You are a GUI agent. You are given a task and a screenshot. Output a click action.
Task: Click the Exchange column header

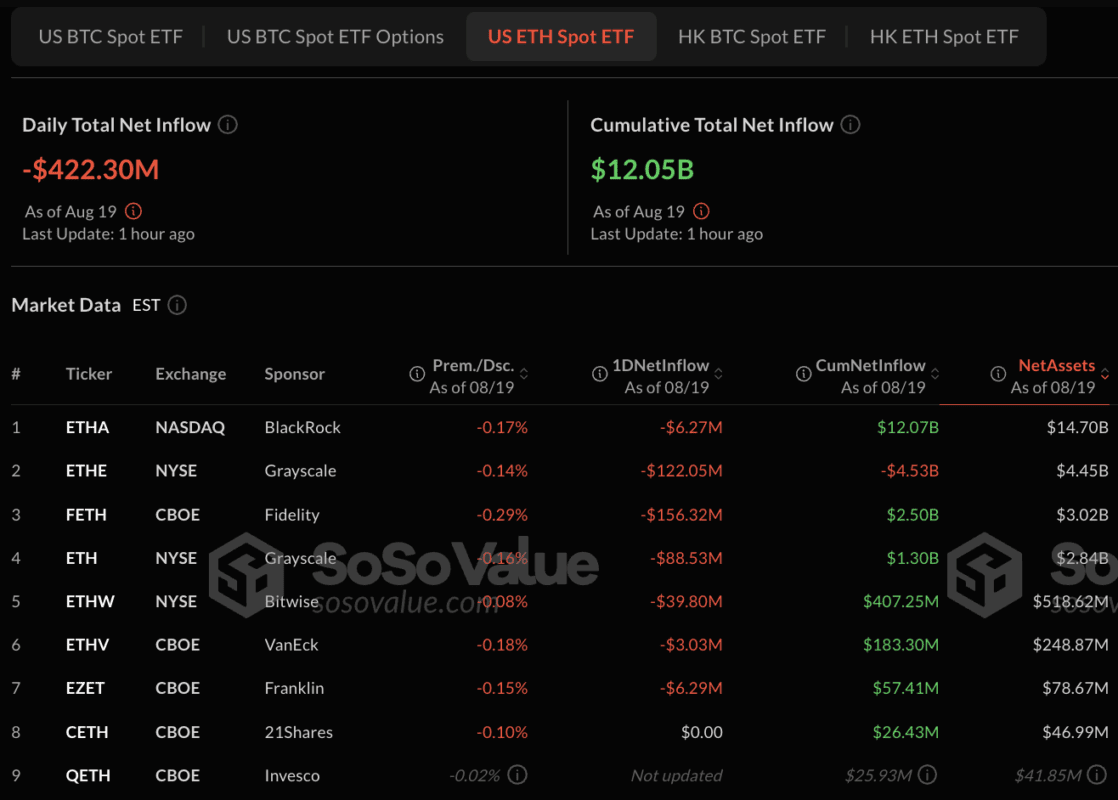coord(191,374)
